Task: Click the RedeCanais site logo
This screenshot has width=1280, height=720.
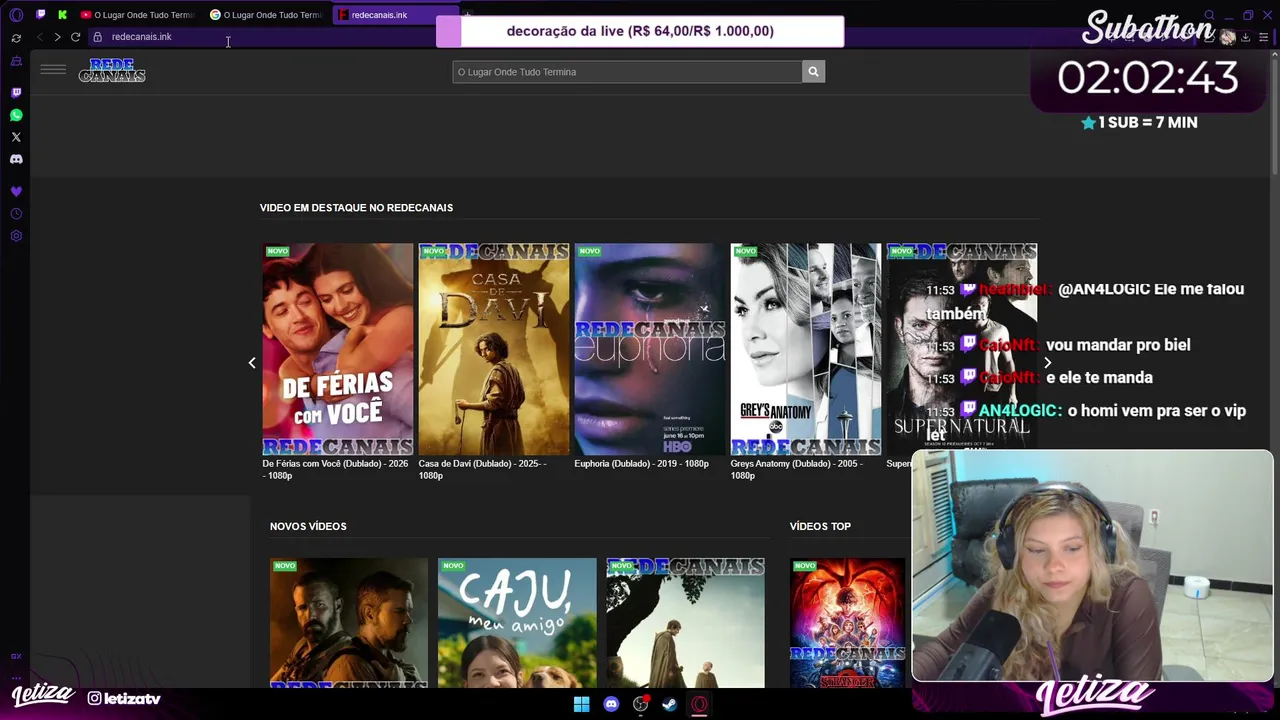Action: (x=112, y=70)
